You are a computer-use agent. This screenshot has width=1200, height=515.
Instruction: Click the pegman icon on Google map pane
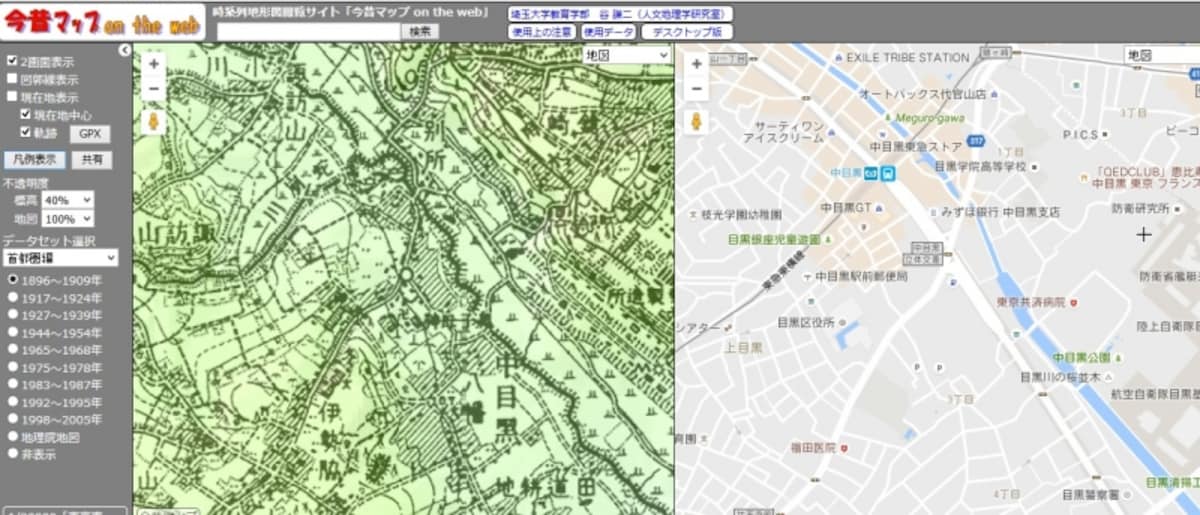[x=696, y=122]
